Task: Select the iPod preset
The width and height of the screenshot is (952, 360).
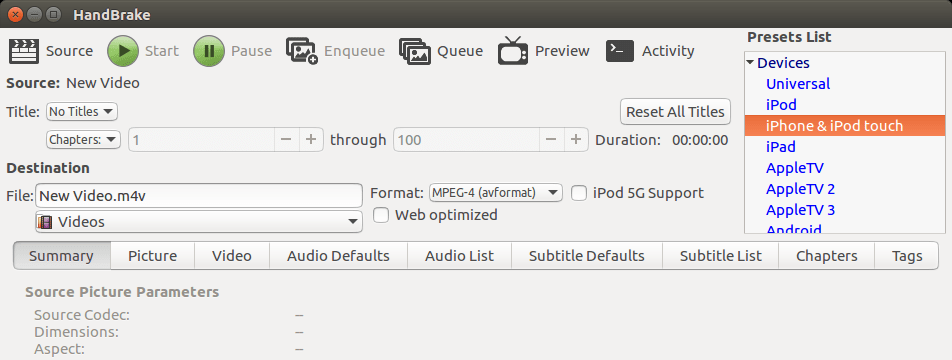Action: point(781,105)
